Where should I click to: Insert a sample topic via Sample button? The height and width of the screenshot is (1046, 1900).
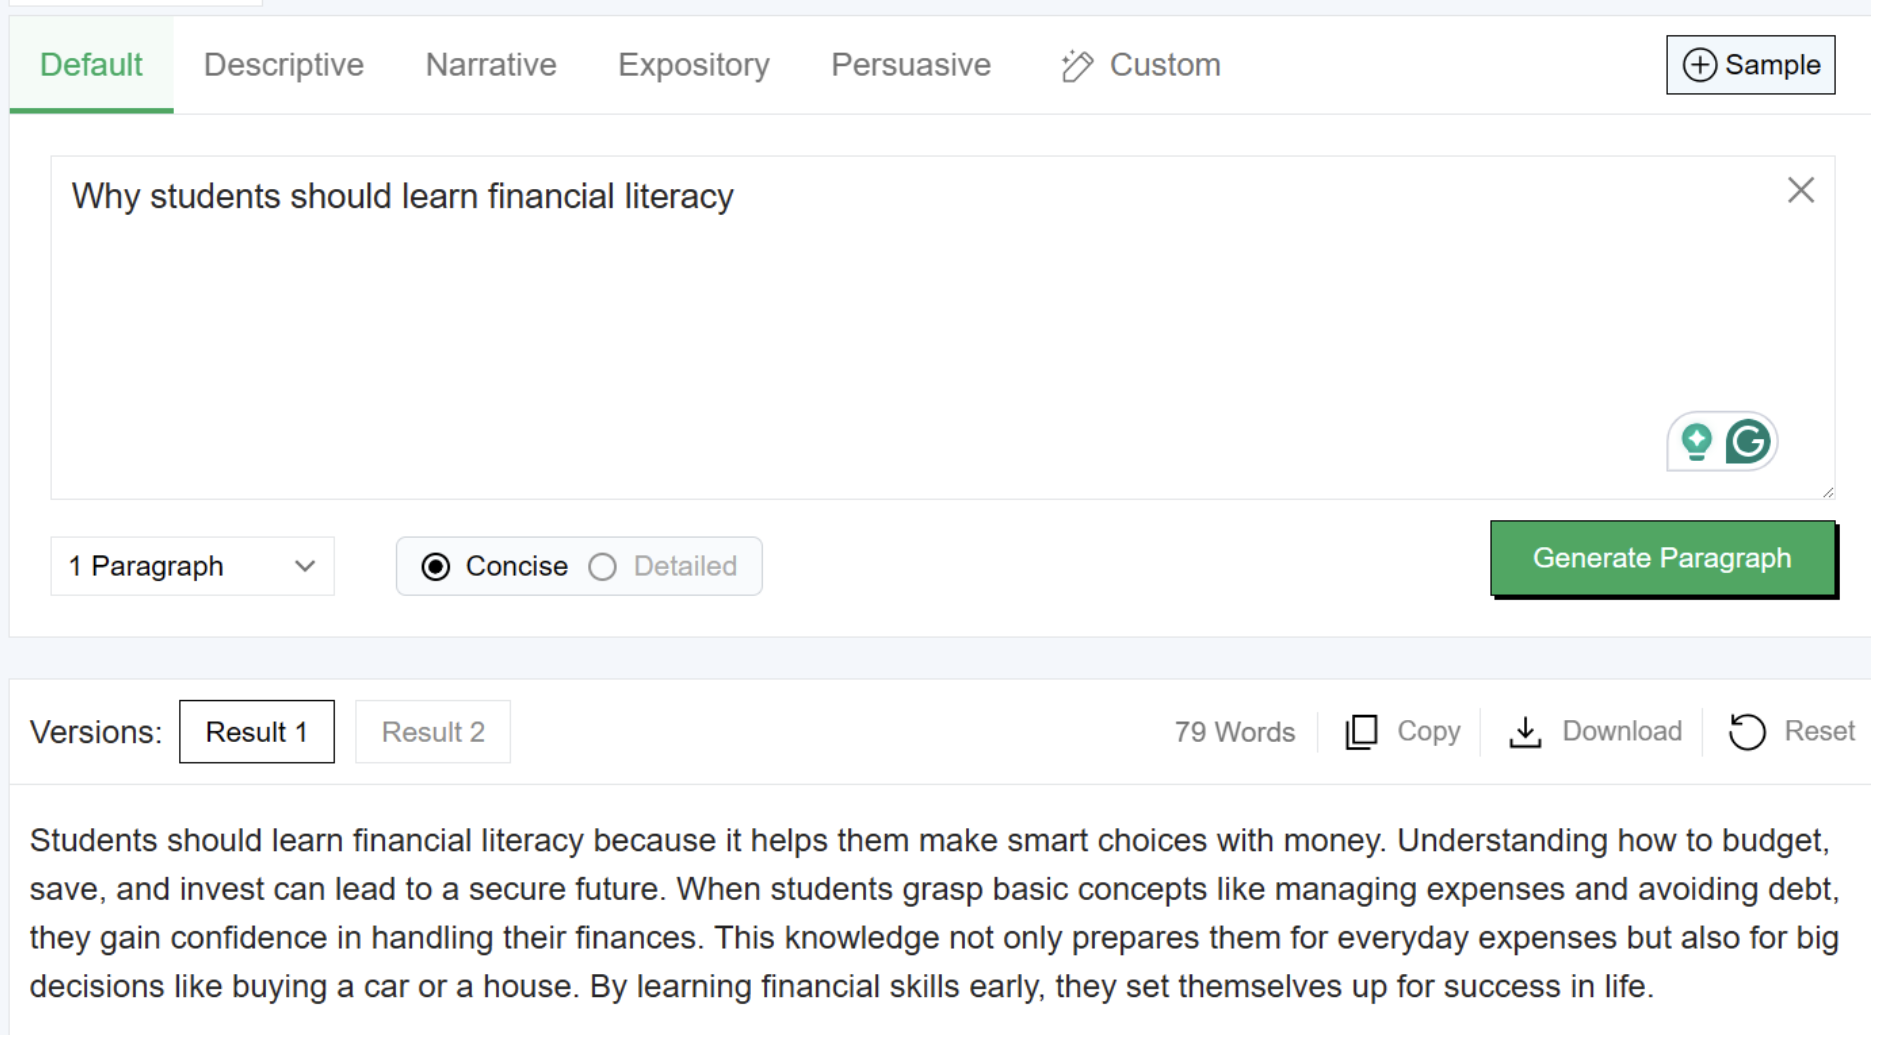coord(1750,65)
